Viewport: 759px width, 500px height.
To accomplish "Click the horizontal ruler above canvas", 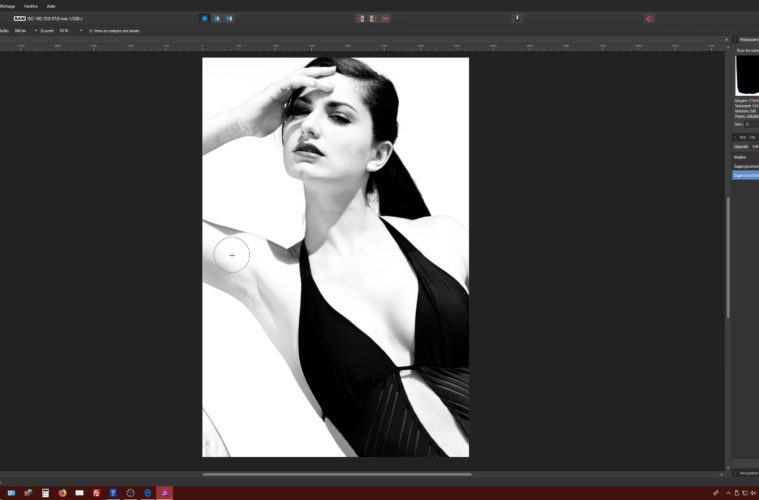I will (362, 46).
